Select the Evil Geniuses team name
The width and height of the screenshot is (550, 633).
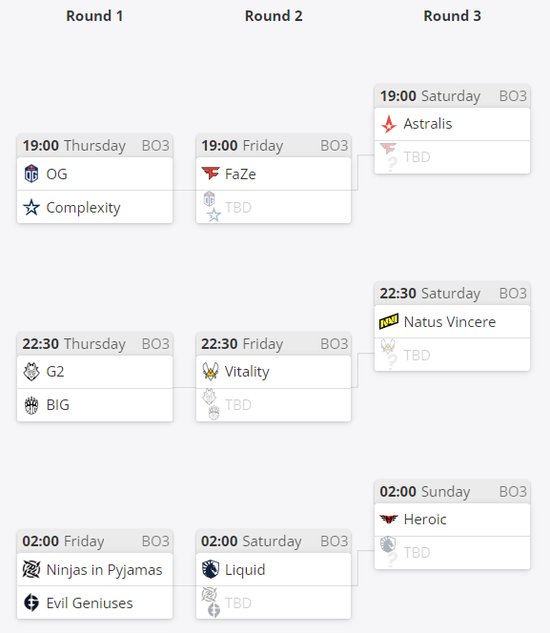[x=89, y=603]
